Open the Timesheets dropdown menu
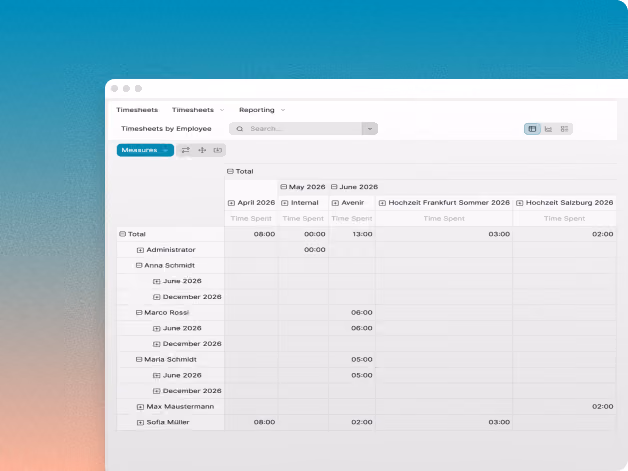The height and width of the screenshot is (471, 628). [198, 110]
